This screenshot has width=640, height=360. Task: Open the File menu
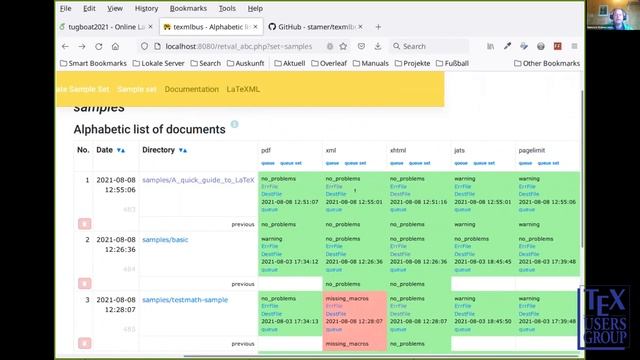[65, 9]
